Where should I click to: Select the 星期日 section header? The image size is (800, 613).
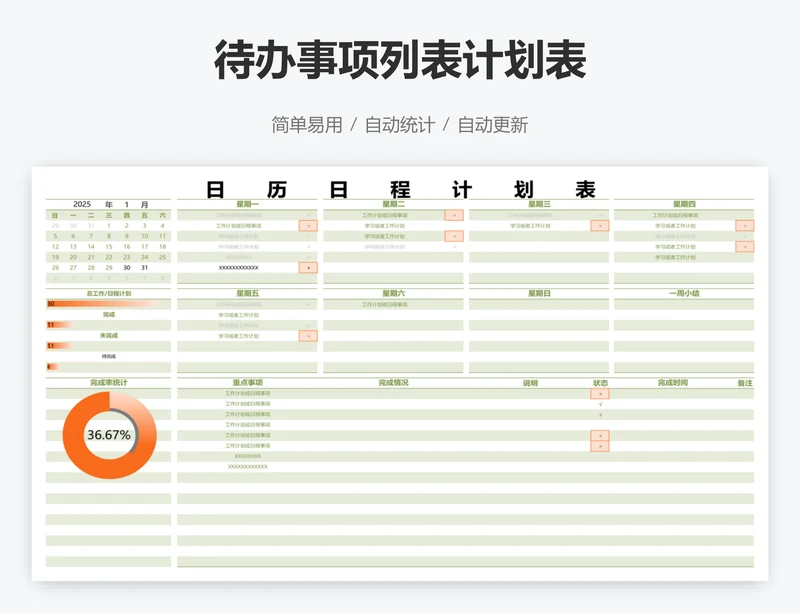[x=539, y=293]
